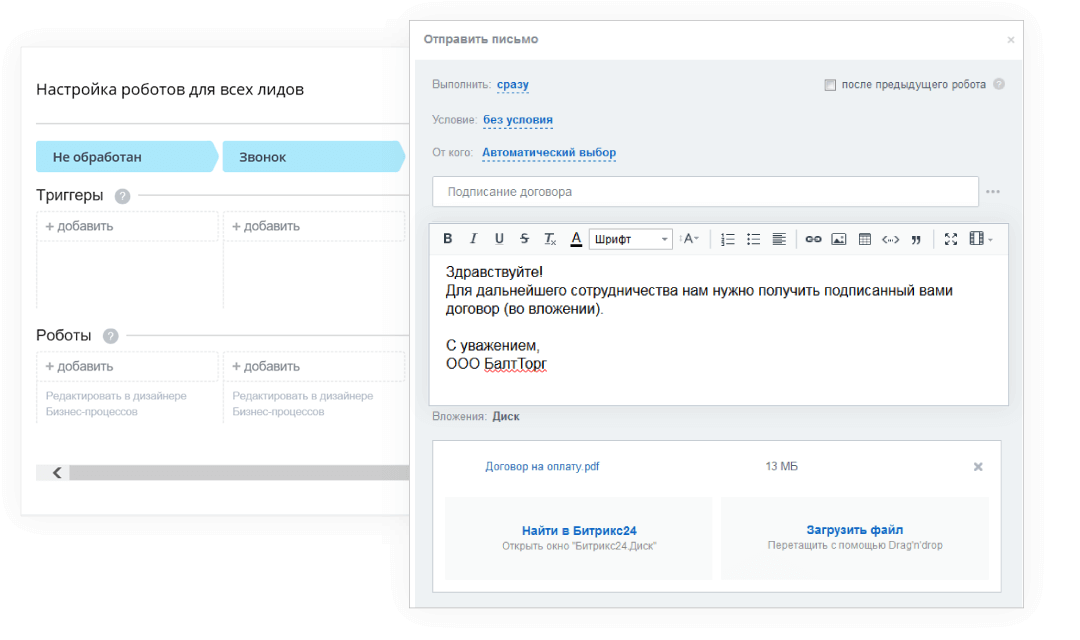Underline the selected text
This screenshot has height=640, width=1080.
coord(499,238)
